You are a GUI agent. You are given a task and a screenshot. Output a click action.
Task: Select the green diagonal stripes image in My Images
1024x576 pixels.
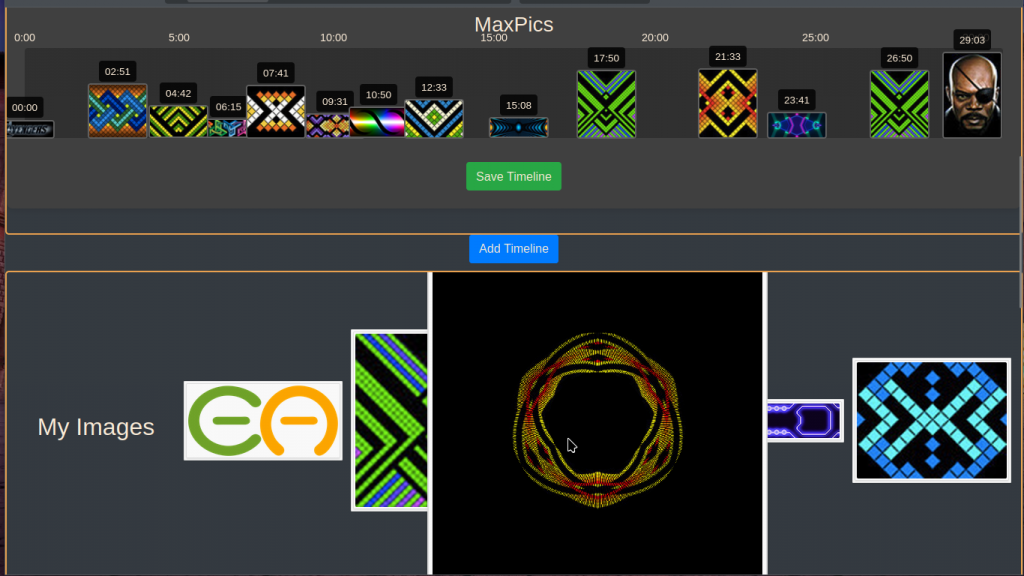tap(390, 421)
